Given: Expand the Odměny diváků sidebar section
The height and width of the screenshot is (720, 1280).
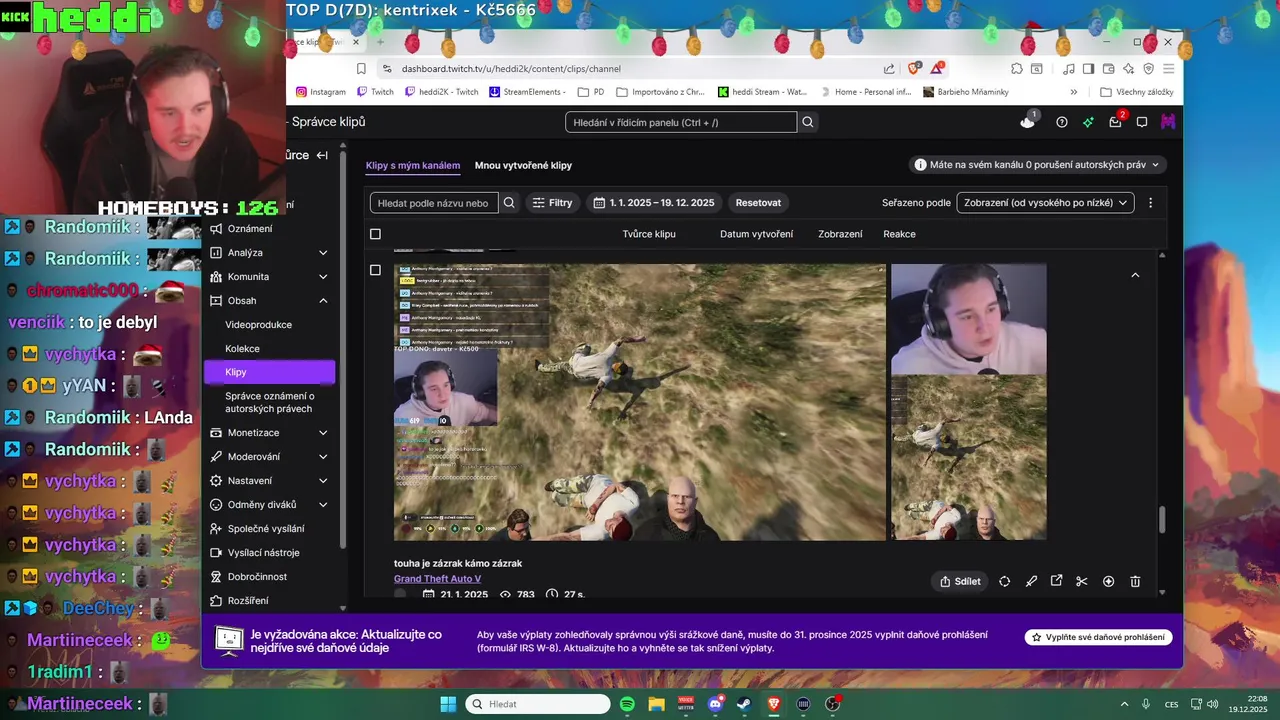Looking at the screenshot, I should [323, 505].
